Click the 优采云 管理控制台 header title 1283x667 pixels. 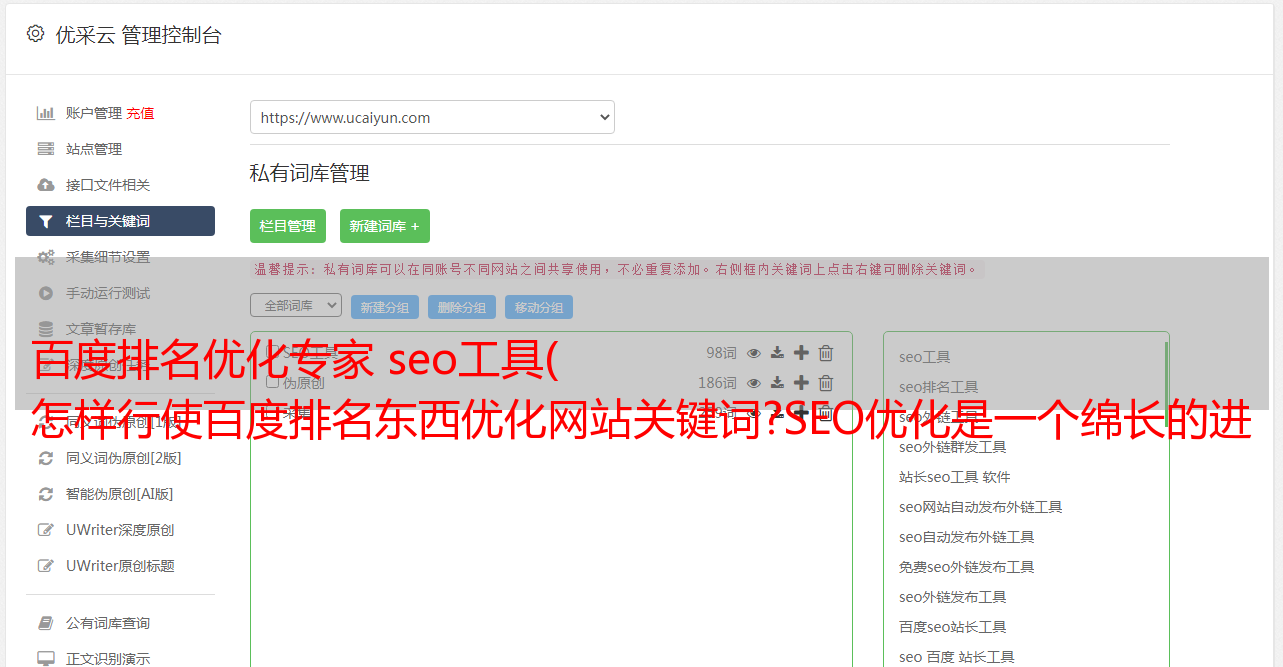pyautogui.click(x=138, y=35)
